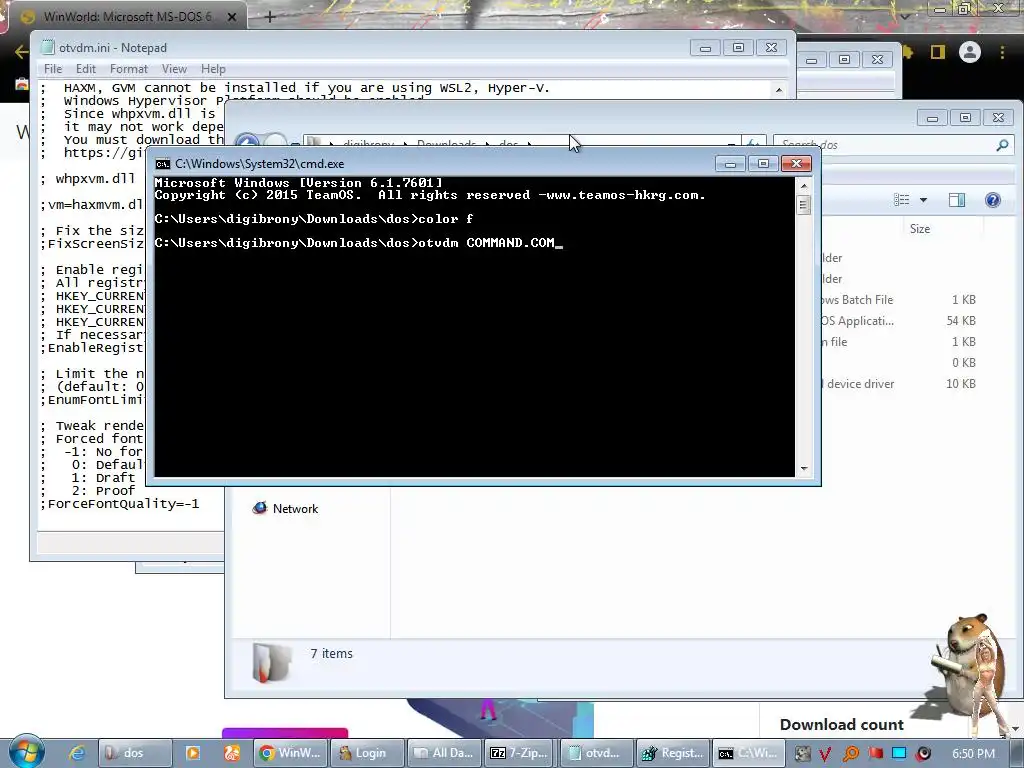
Task: Switch to the cmd.exe taskbar button
Action: 750,753
